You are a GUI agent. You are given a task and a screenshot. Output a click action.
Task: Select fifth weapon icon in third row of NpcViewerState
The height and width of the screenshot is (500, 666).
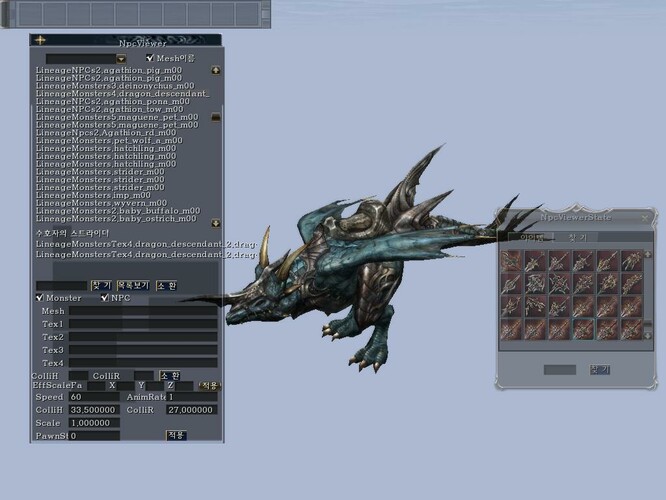point(607,306)
